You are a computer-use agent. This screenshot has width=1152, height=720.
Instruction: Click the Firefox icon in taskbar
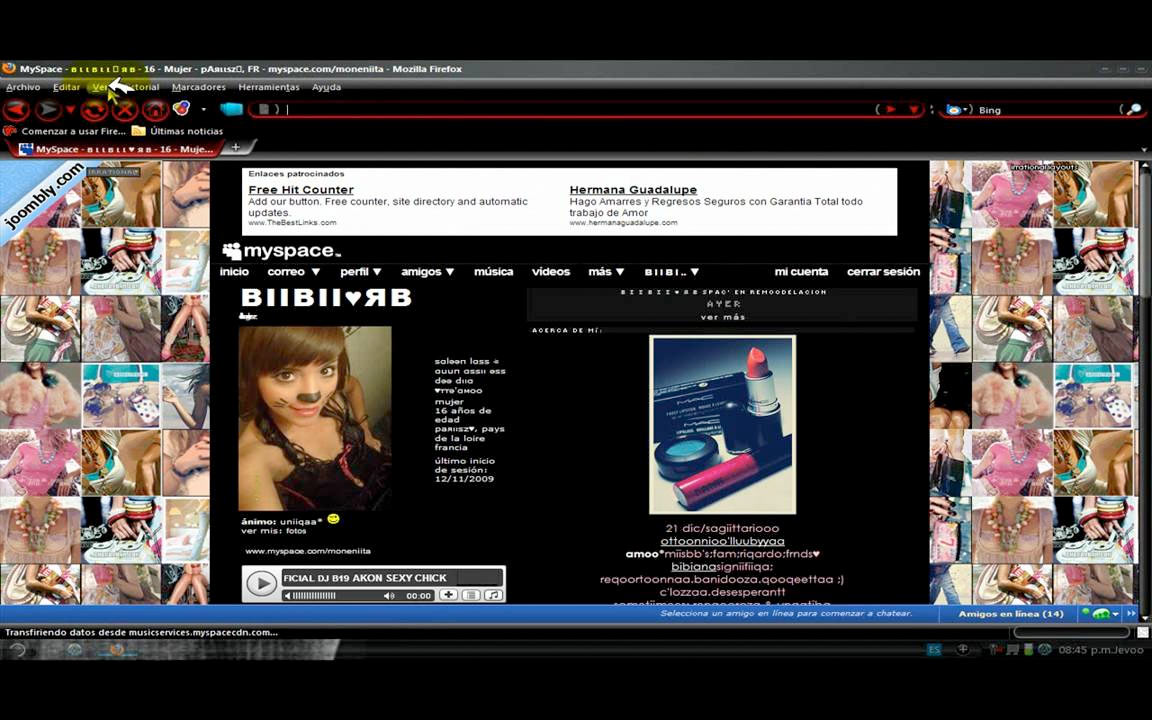116,649
